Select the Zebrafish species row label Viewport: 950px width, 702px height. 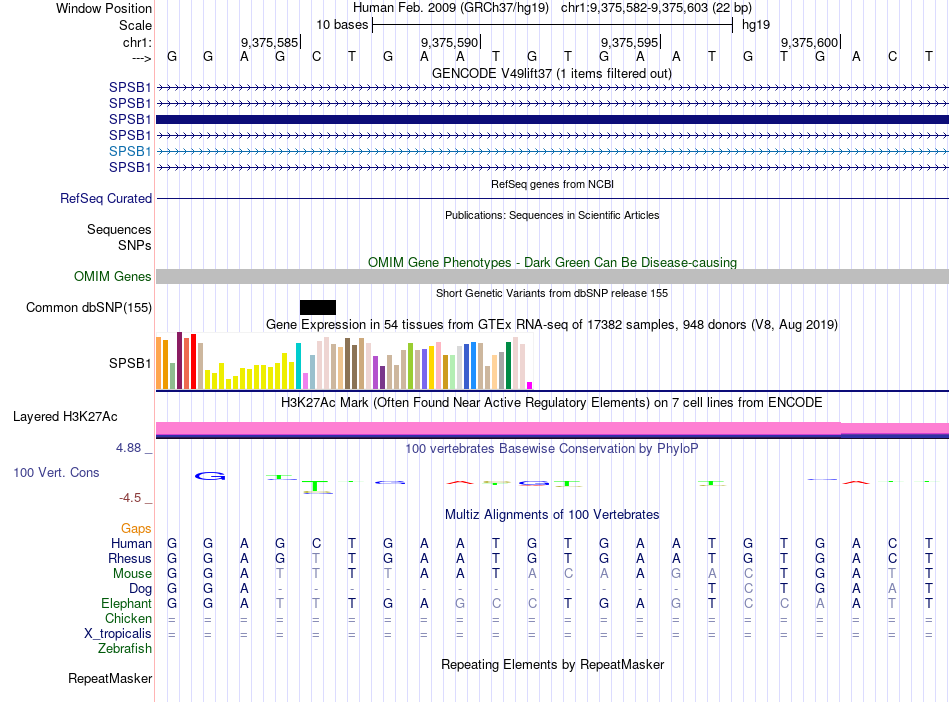[125, 649]
